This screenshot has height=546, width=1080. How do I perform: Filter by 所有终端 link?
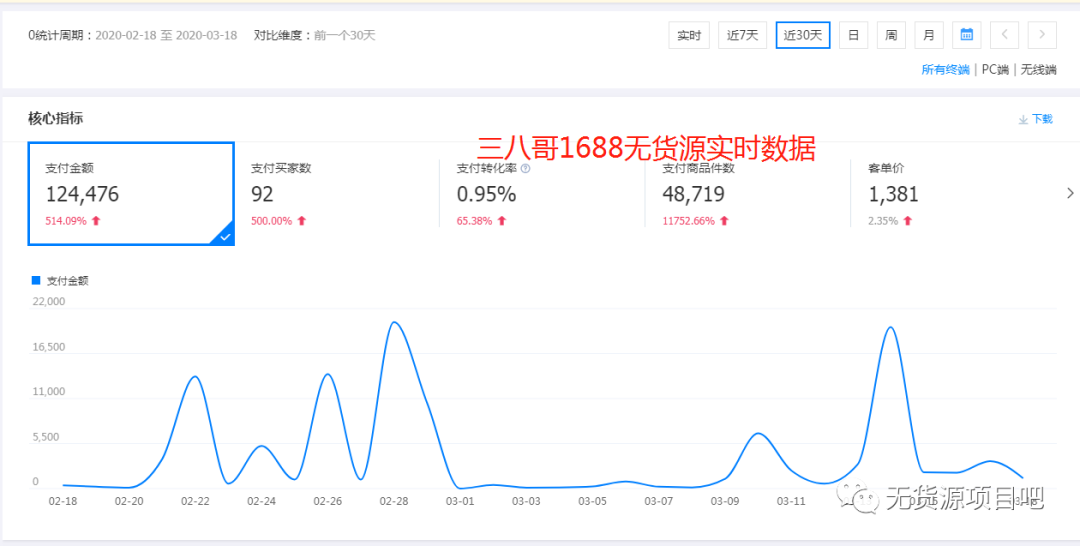[x=945, y=70]
